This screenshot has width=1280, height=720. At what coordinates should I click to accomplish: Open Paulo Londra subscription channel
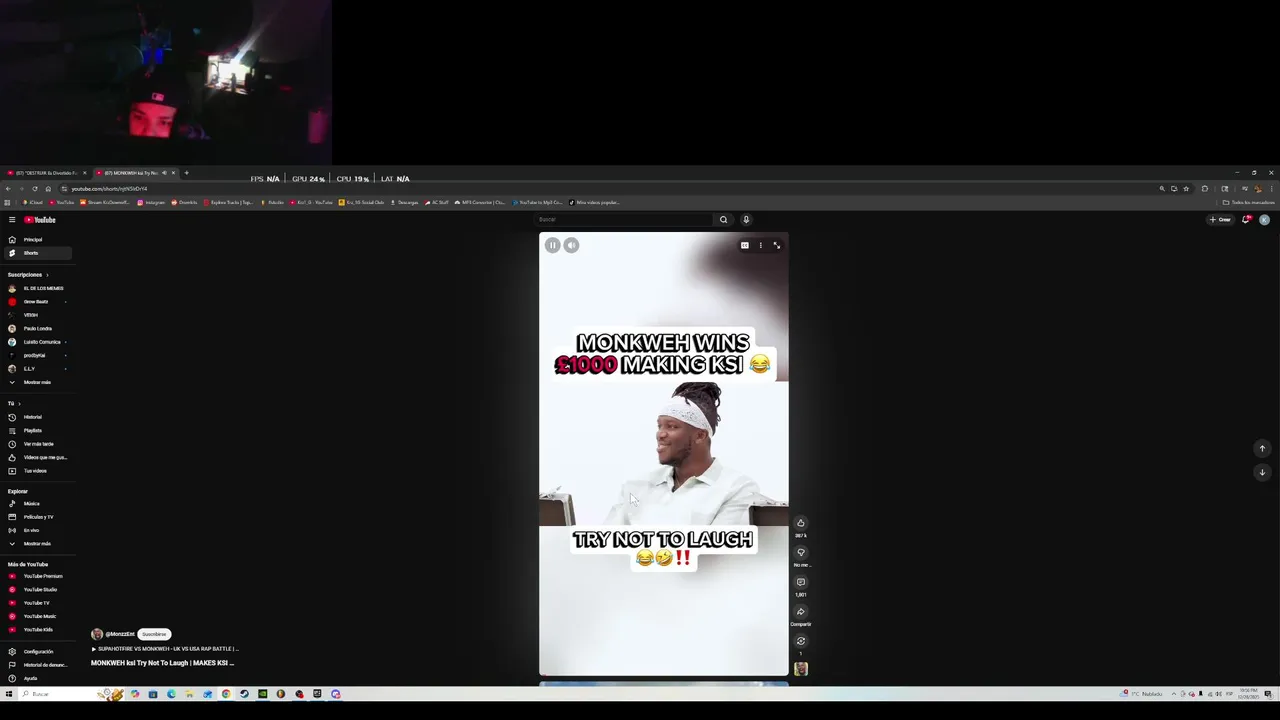36,328
